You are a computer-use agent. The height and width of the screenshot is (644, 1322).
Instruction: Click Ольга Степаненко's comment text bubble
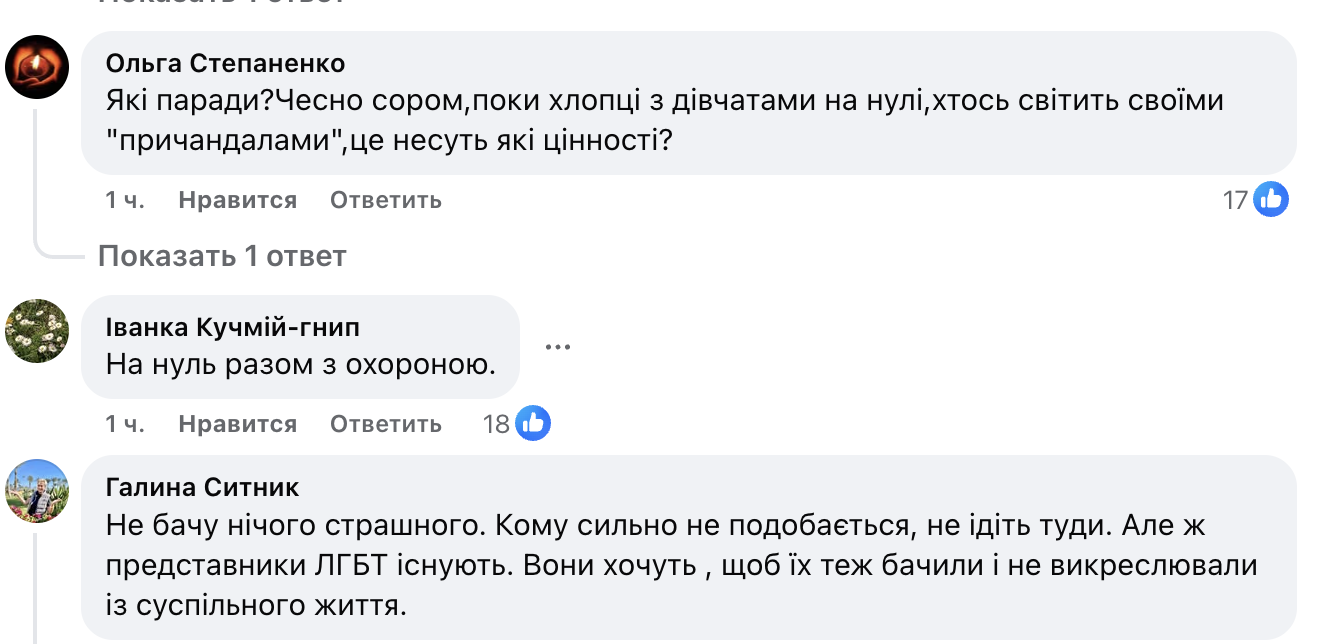tap(664, 122)
